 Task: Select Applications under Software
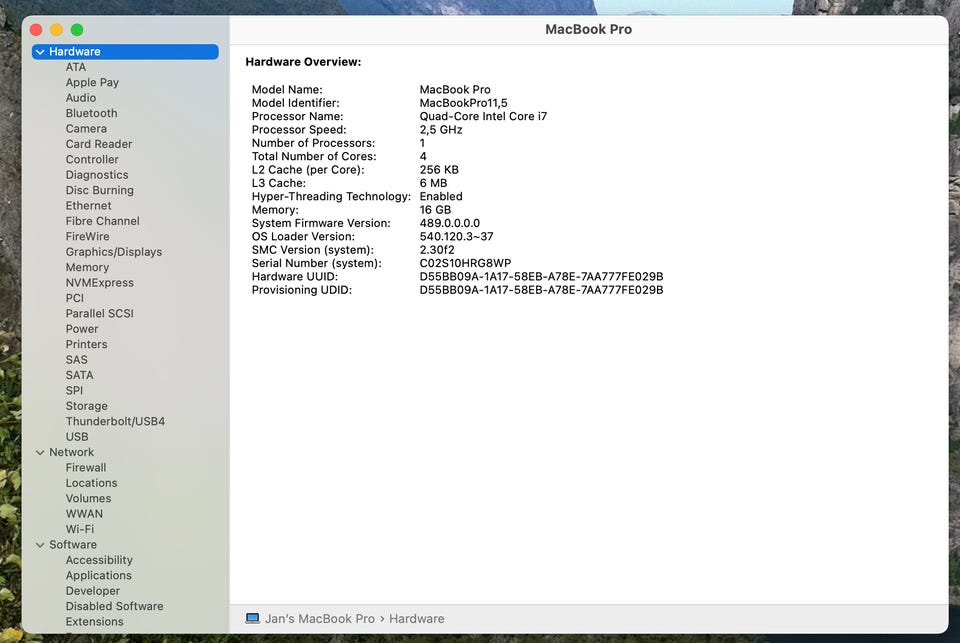[98, 576]
